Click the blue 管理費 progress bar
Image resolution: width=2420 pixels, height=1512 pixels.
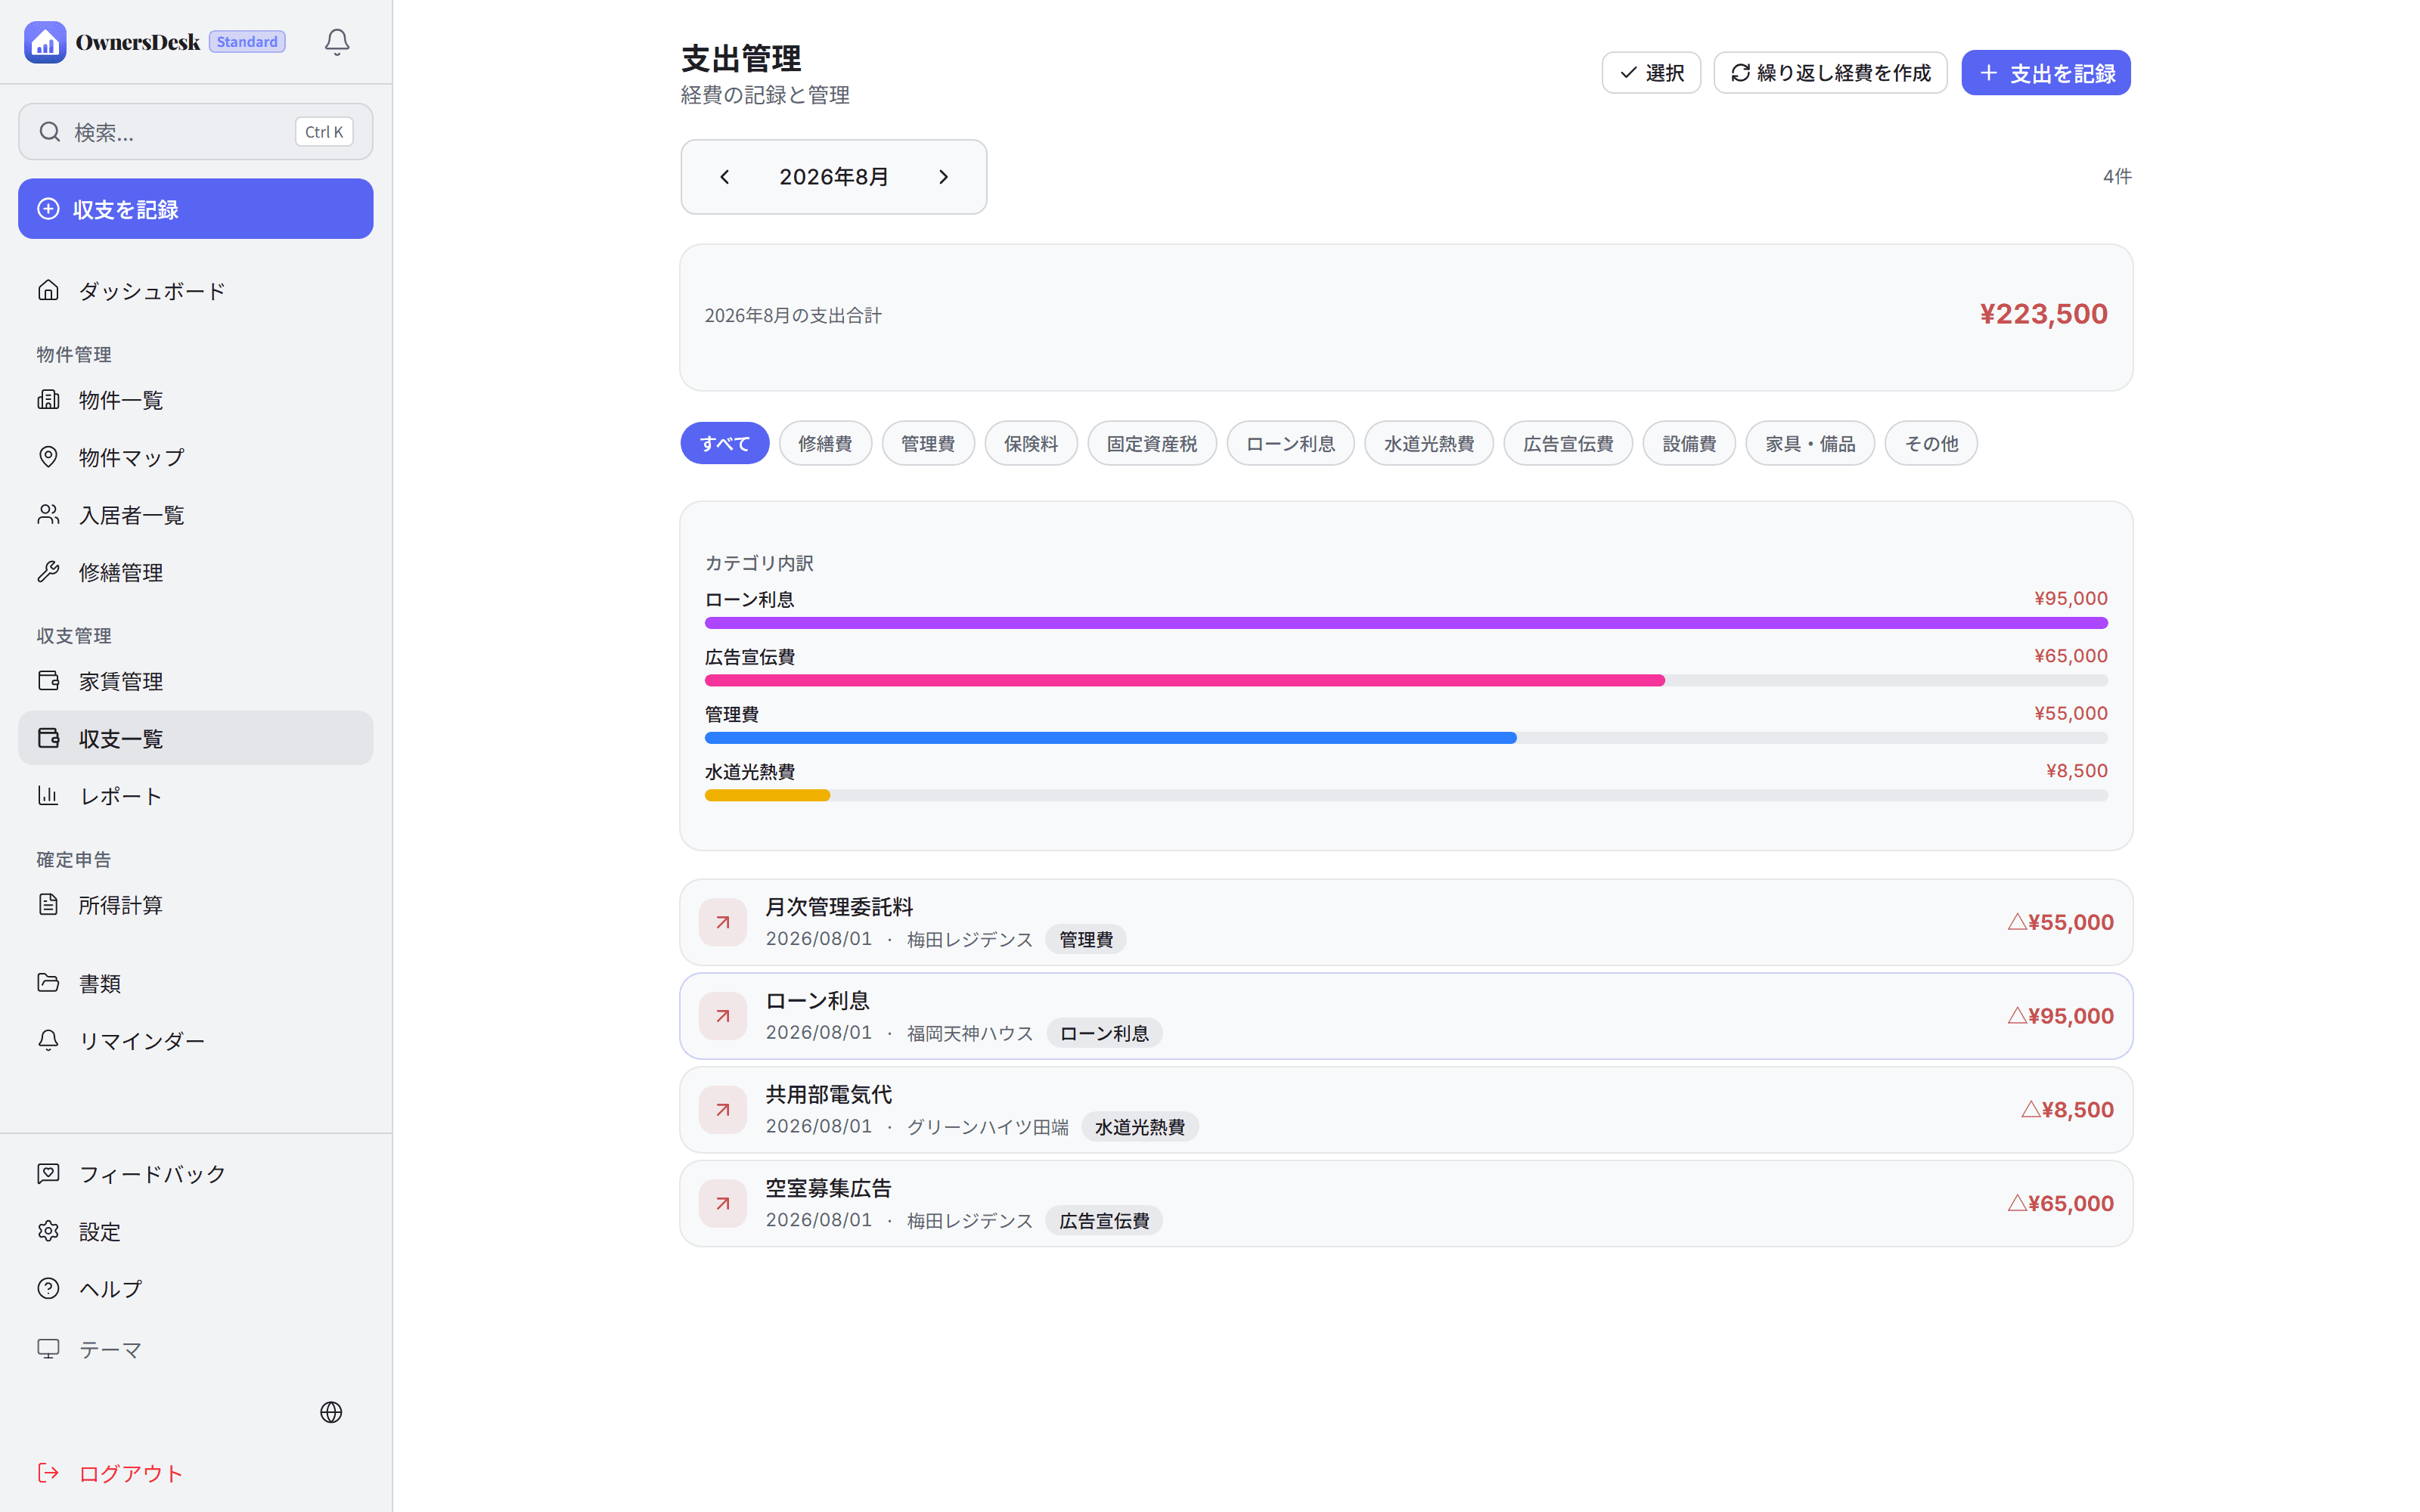coord(1111,738)
